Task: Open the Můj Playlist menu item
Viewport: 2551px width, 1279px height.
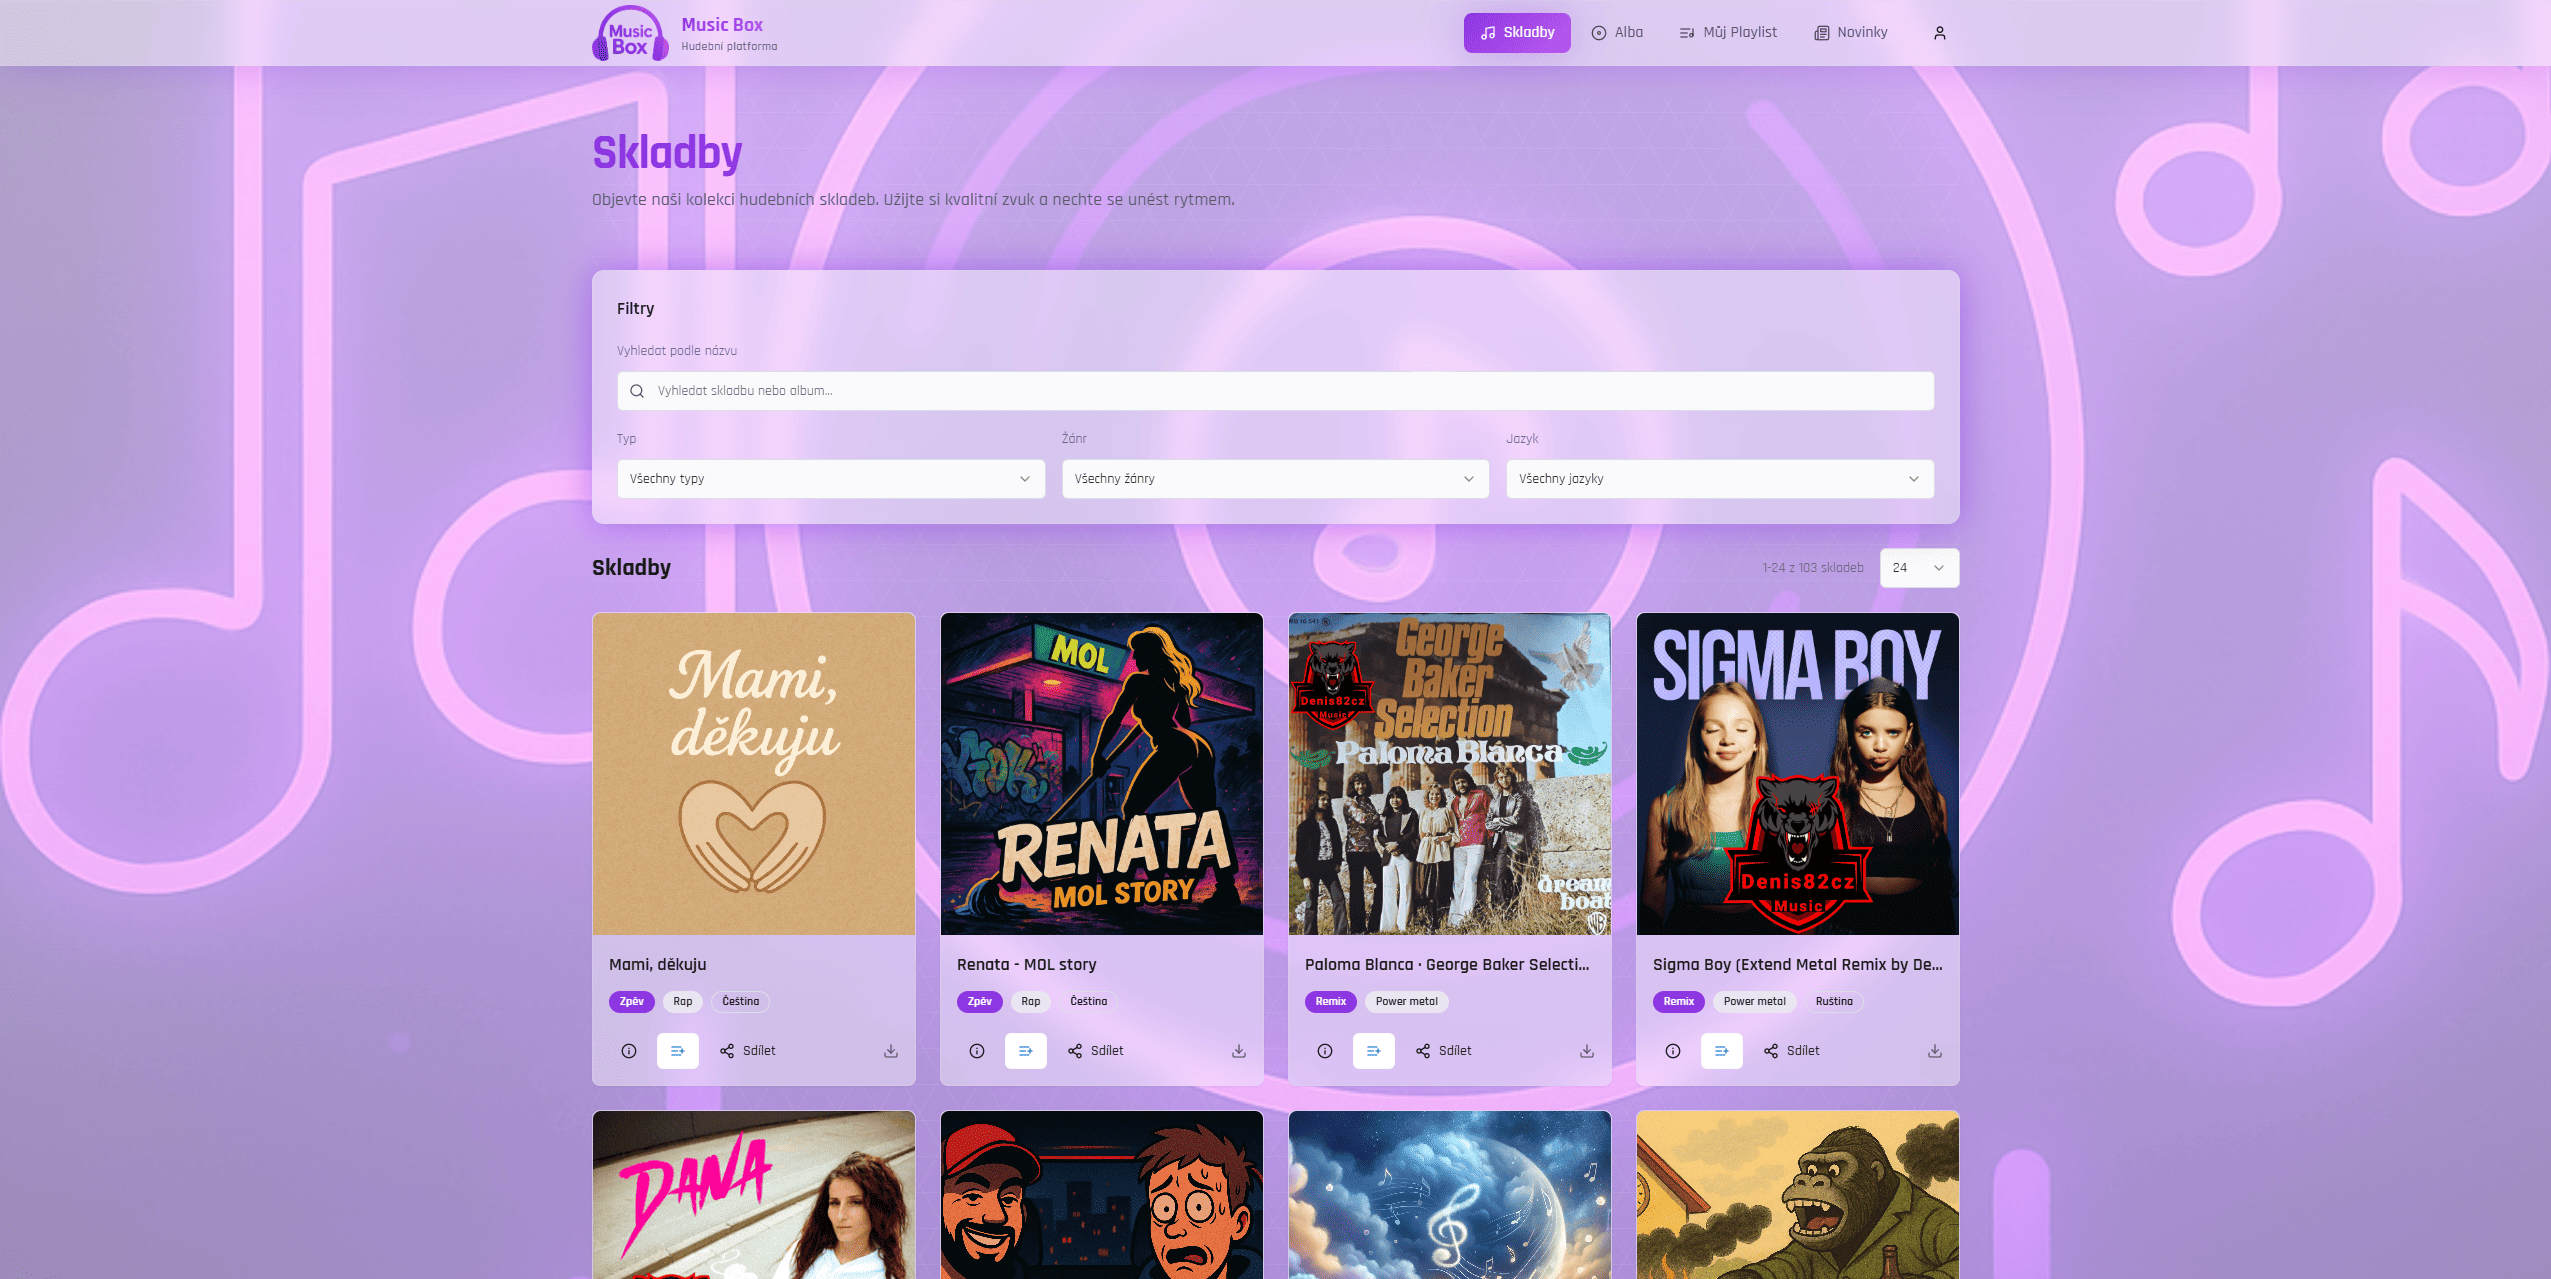Action: coord(1727,33)
